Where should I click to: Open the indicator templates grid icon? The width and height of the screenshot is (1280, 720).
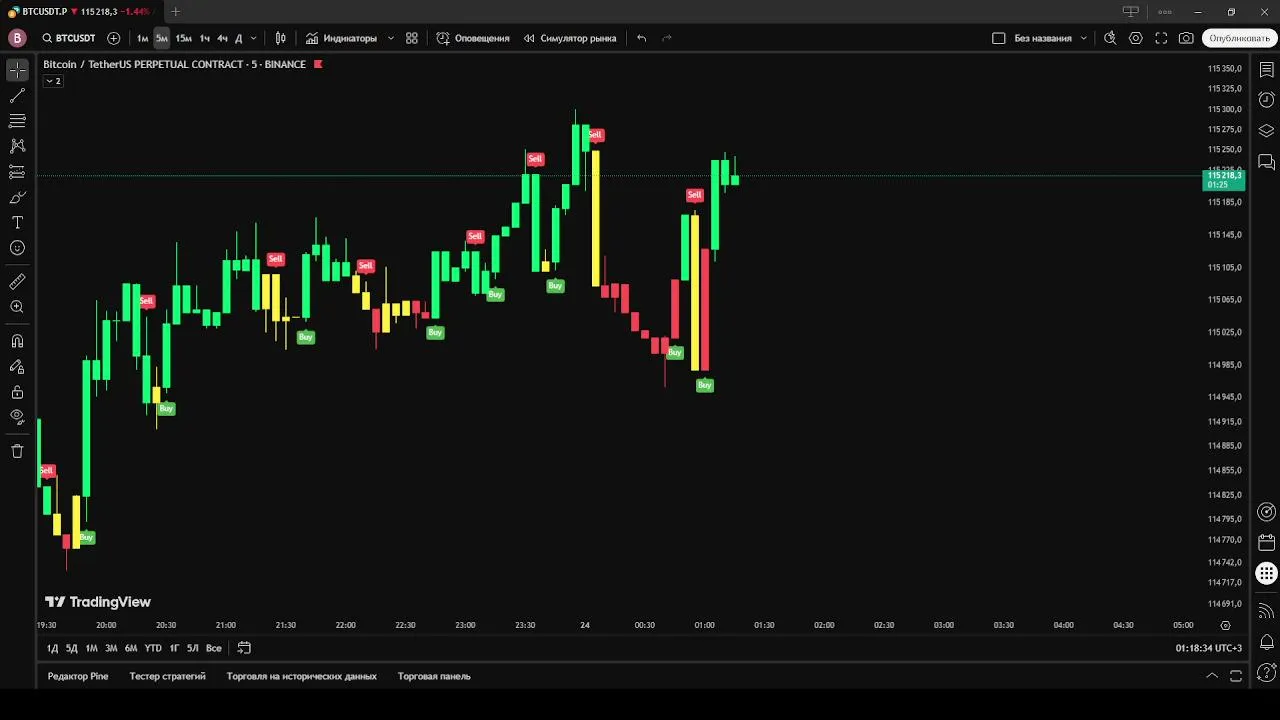pyautogui.click(x=412, y=38)
